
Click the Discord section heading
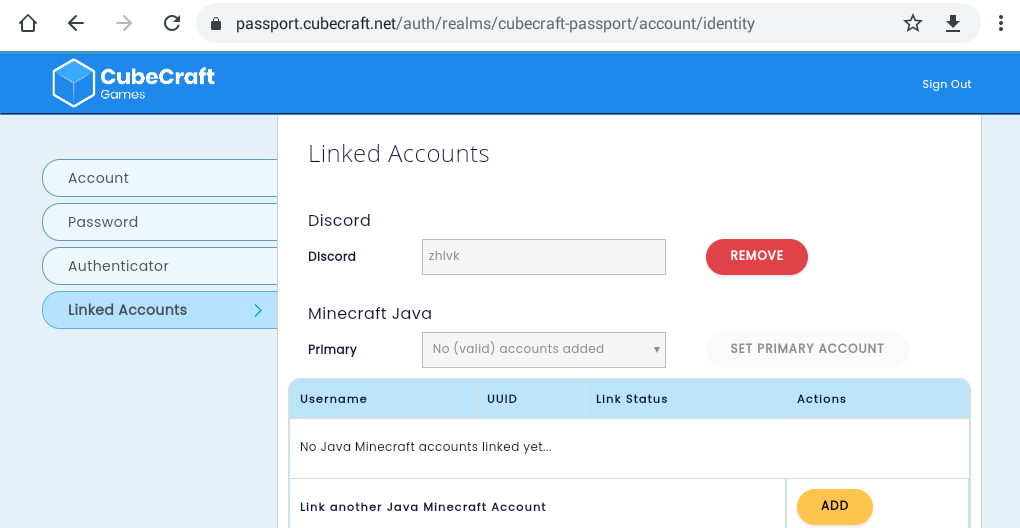[339, 220]
